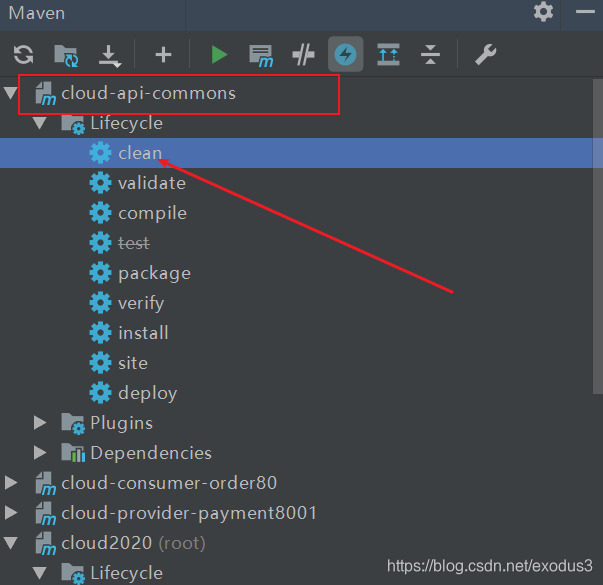Select the struck-through test phase
Viewport: 603px width, 585px height.
(x=134, y=243)
